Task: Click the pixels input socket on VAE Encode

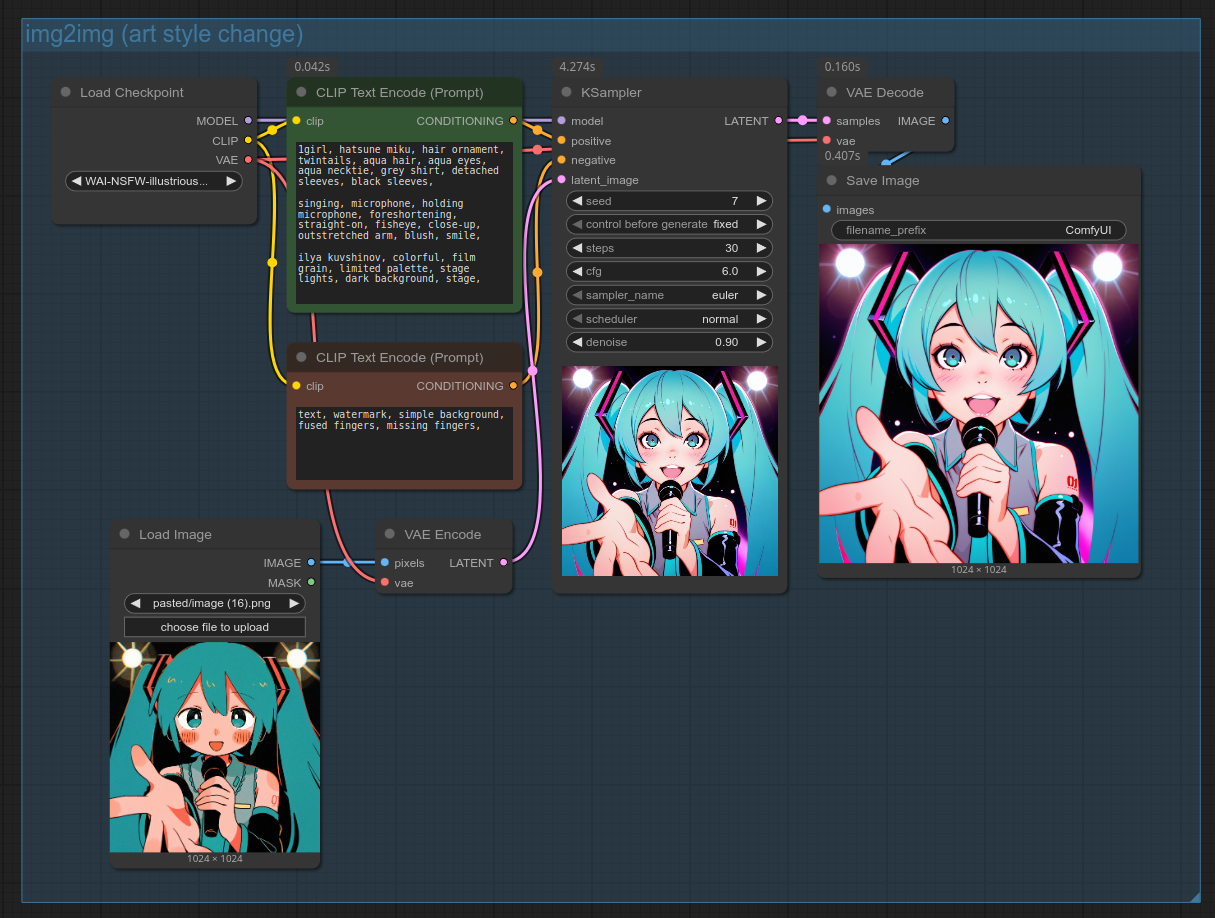Action: (x=385, y=563)
